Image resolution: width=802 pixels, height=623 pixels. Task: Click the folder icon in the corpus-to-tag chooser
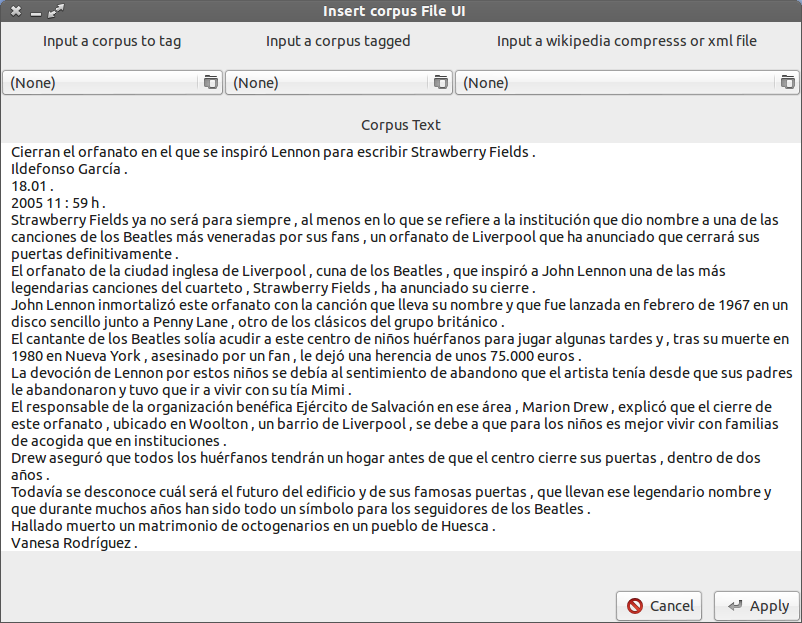pos(210,82)
